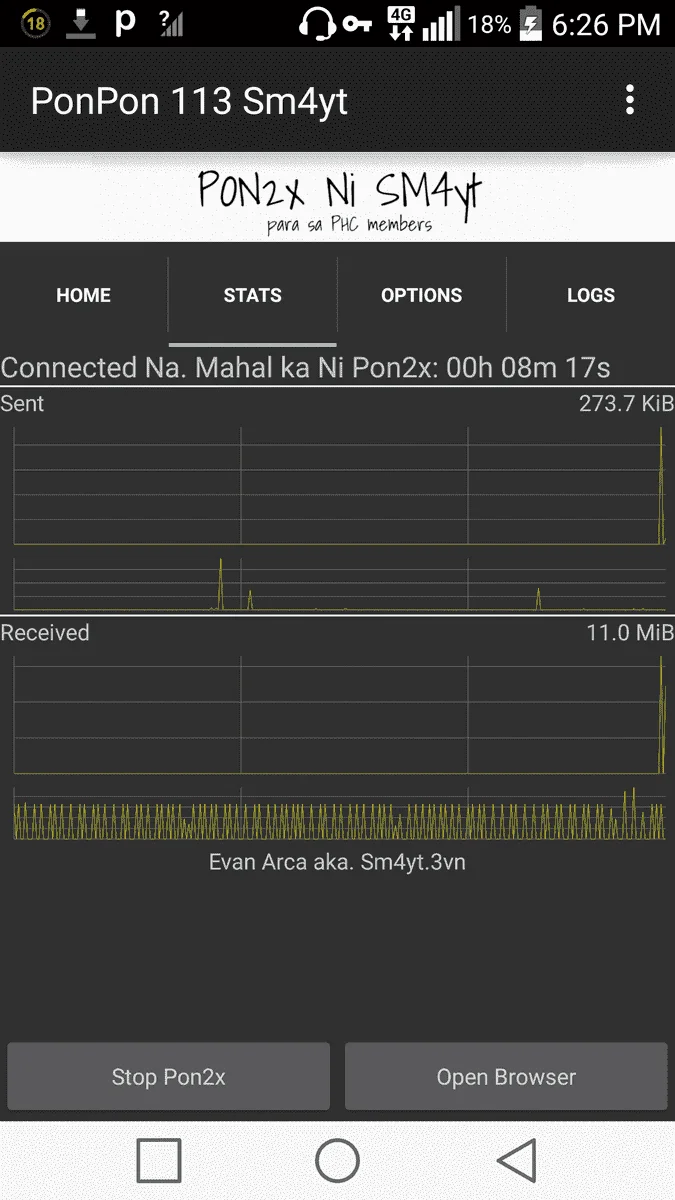Tap the VPN key status icon
The height and width of the screenshot is (1200, 675).
tap(357, 25)
